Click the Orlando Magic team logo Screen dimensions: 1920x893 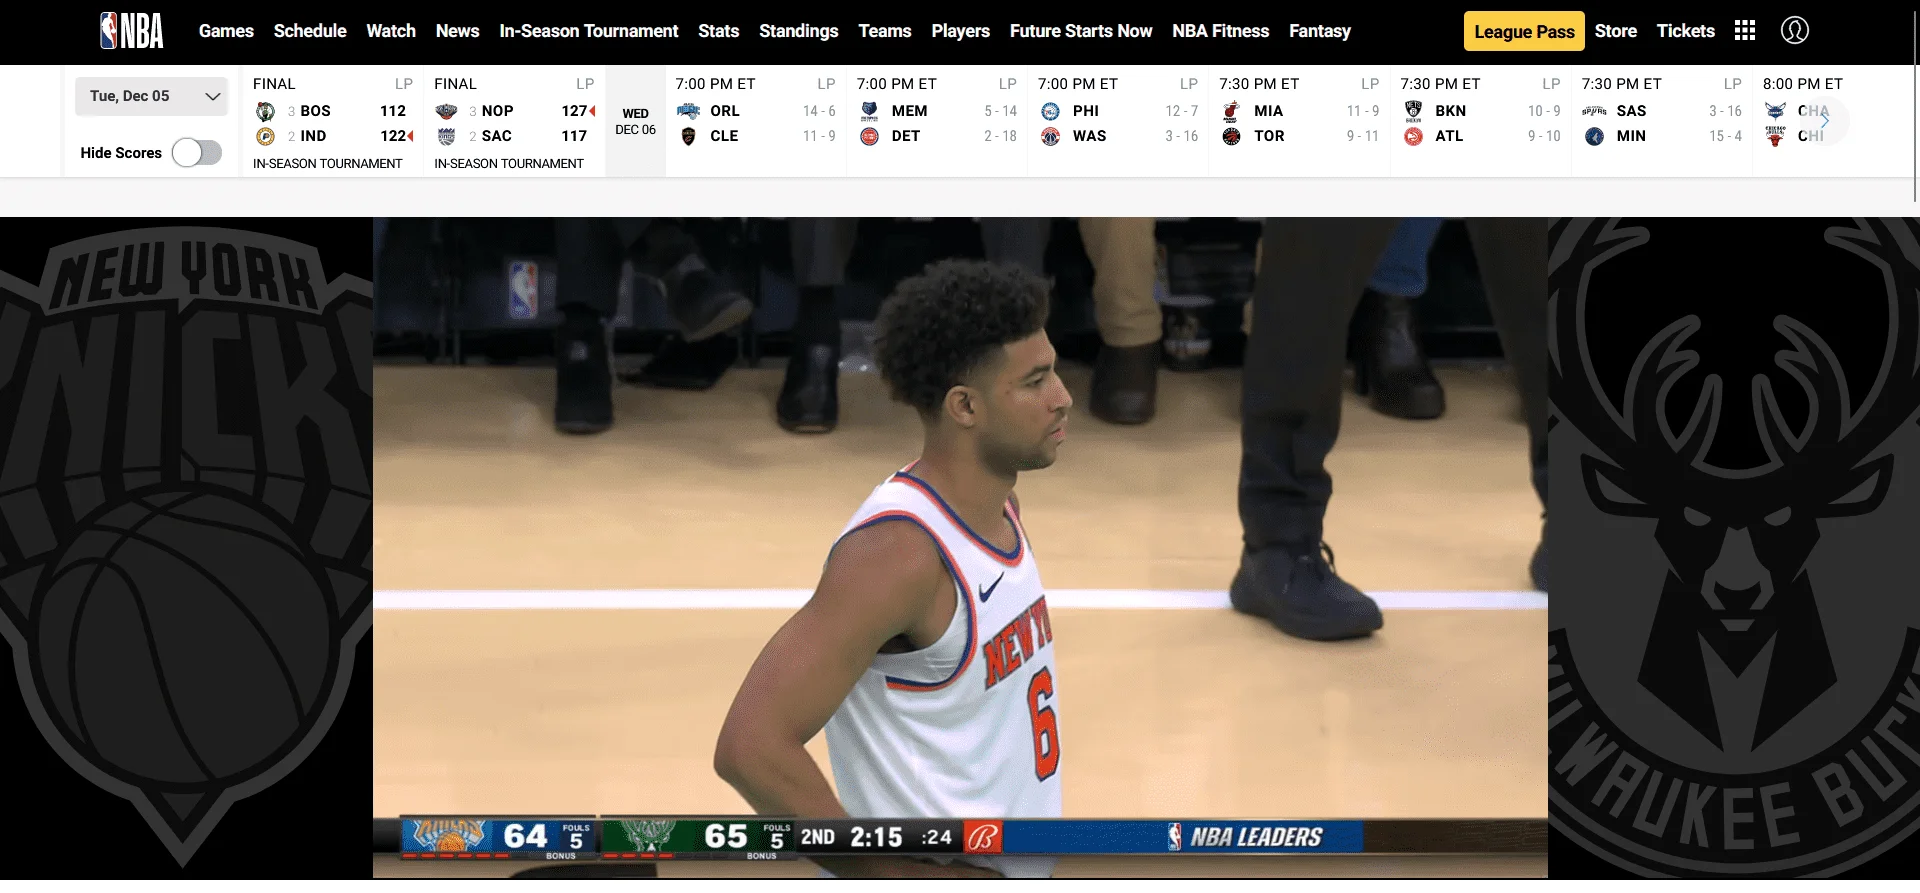click(x=688, y=111)
